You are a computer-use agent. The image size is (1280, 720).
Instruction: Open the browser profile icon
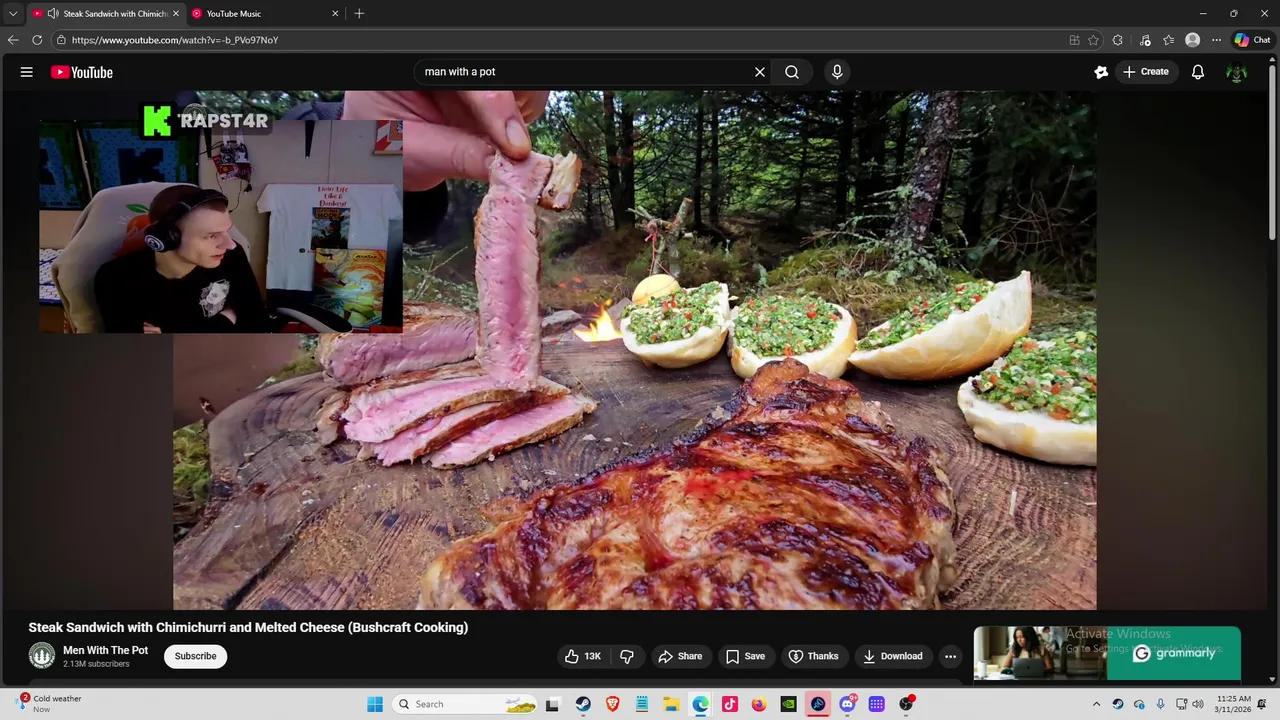[x=1192, y=40]
